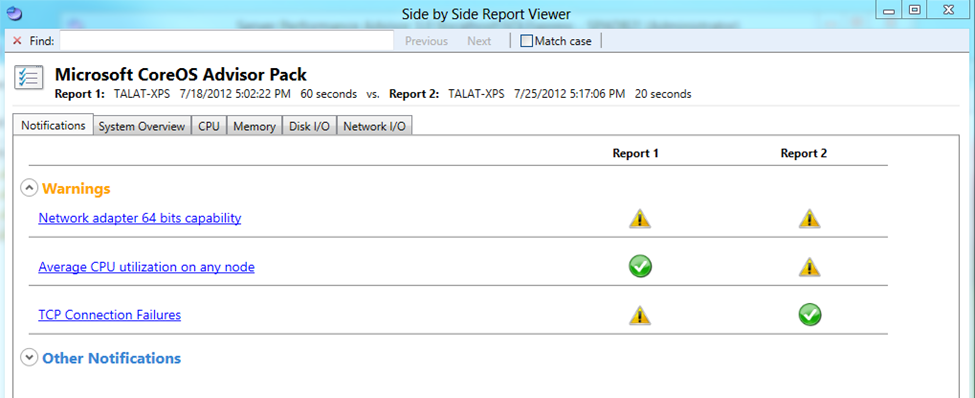Open the CPU tab
The image size is (975, 398).
pos(209,126)
